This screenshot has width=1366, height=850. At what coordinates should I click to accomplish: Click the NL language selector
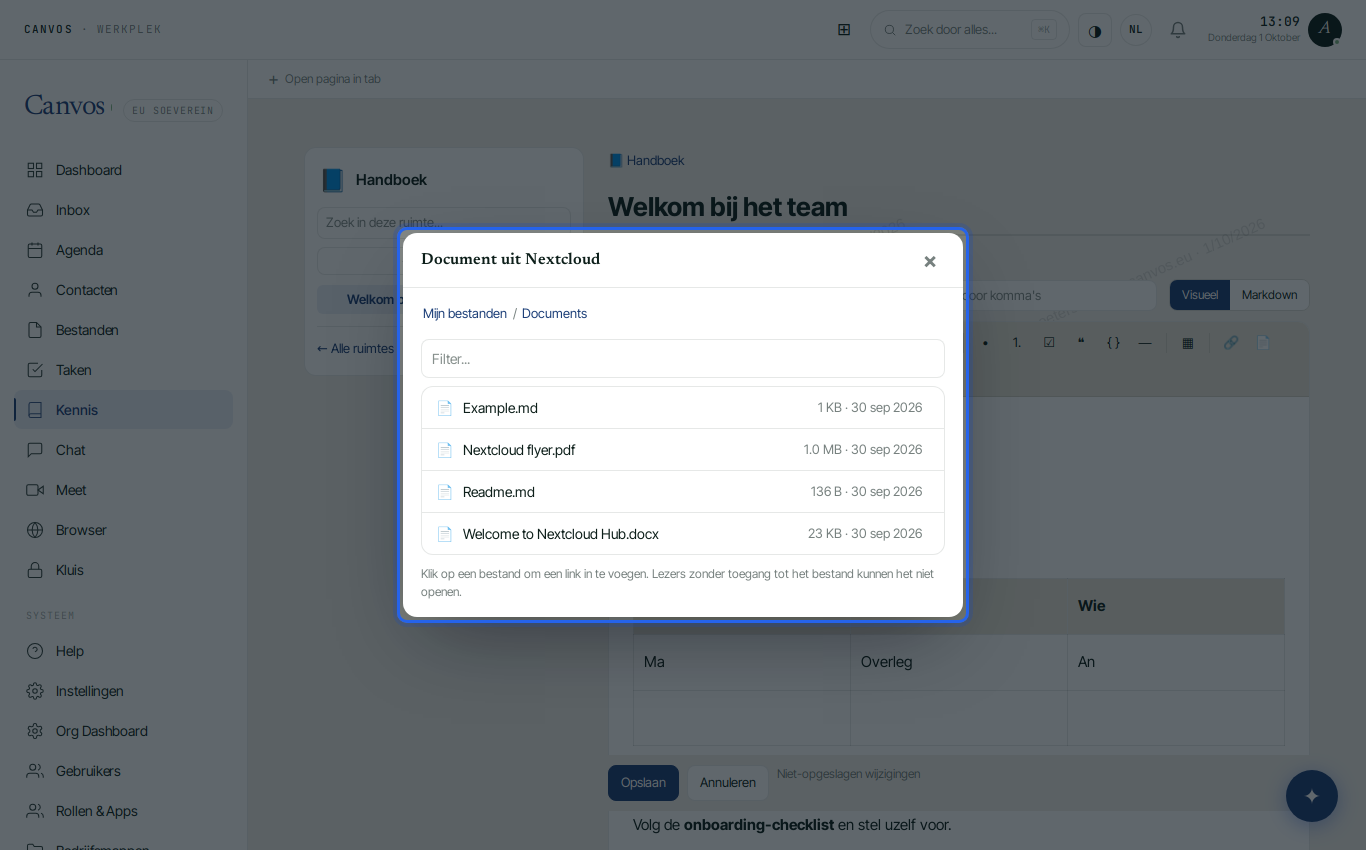pyautogui.click(x=1136, y=30)
